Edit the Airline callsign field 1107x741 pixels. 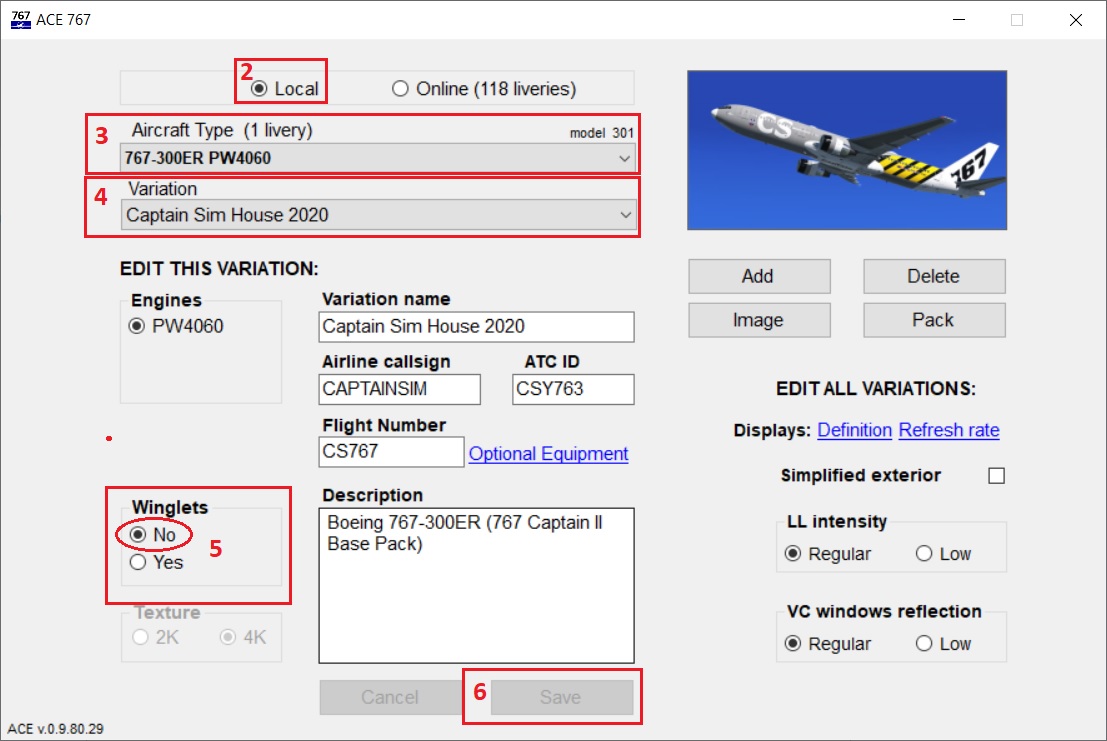(x=399, y=389)
